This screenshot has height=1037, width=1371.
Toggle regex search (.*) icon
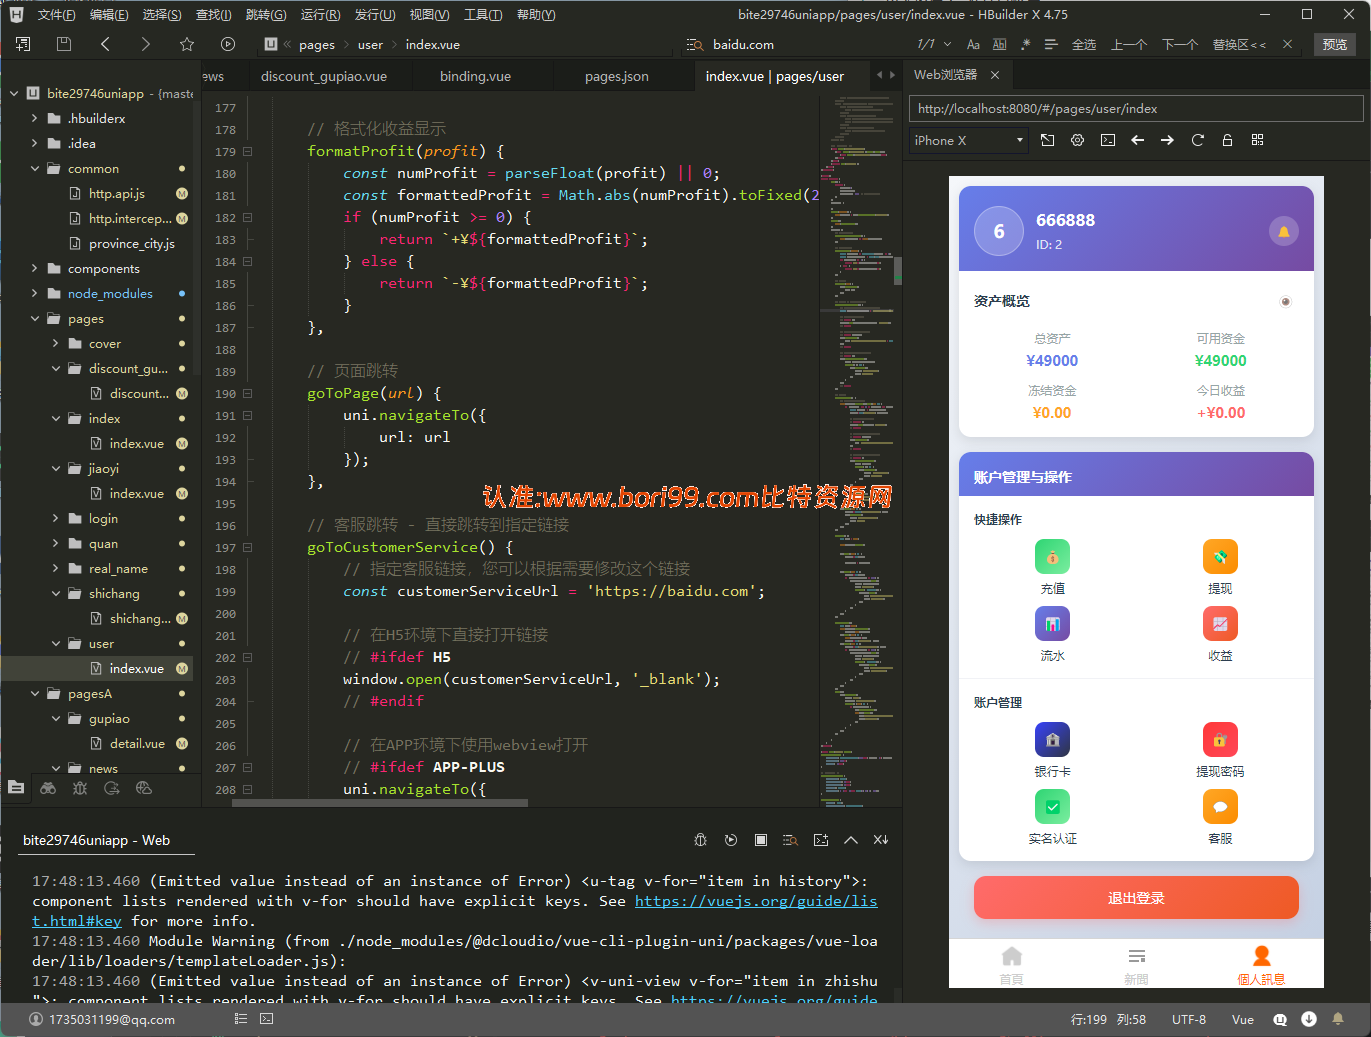coord(1025,44)
